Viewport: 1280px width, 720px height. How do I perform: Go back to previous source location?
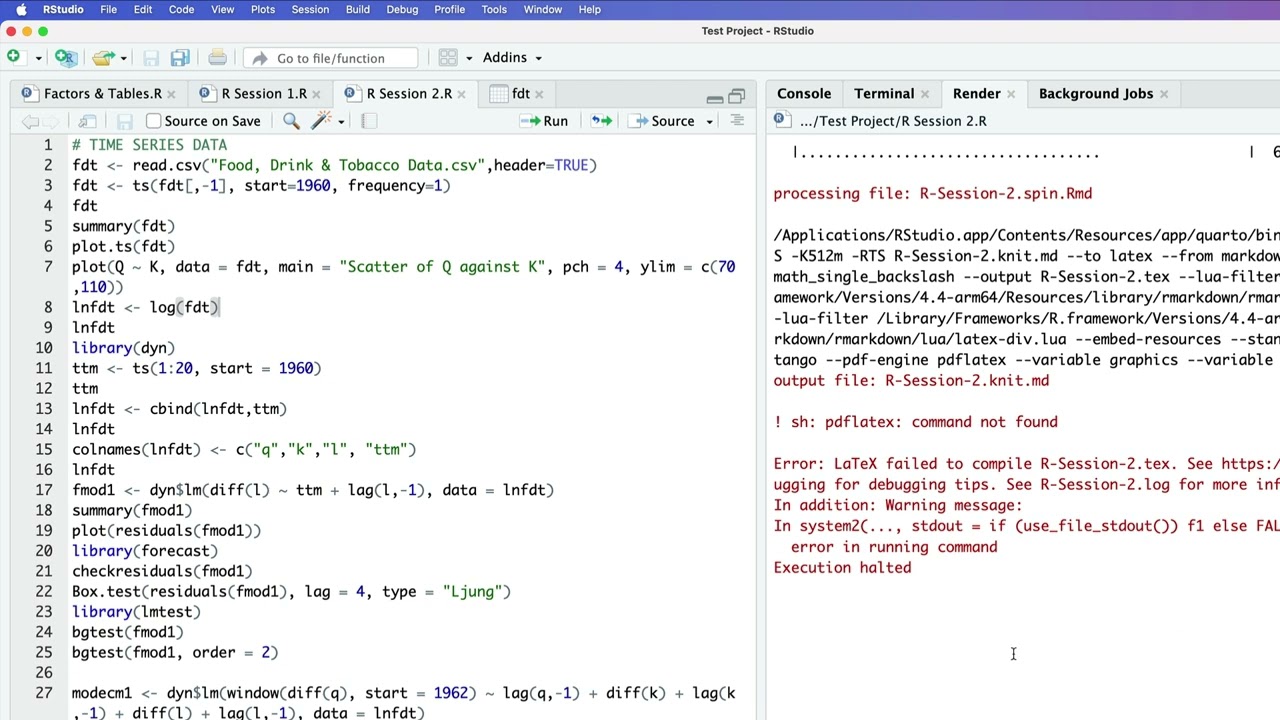click(x=30, y=121)
